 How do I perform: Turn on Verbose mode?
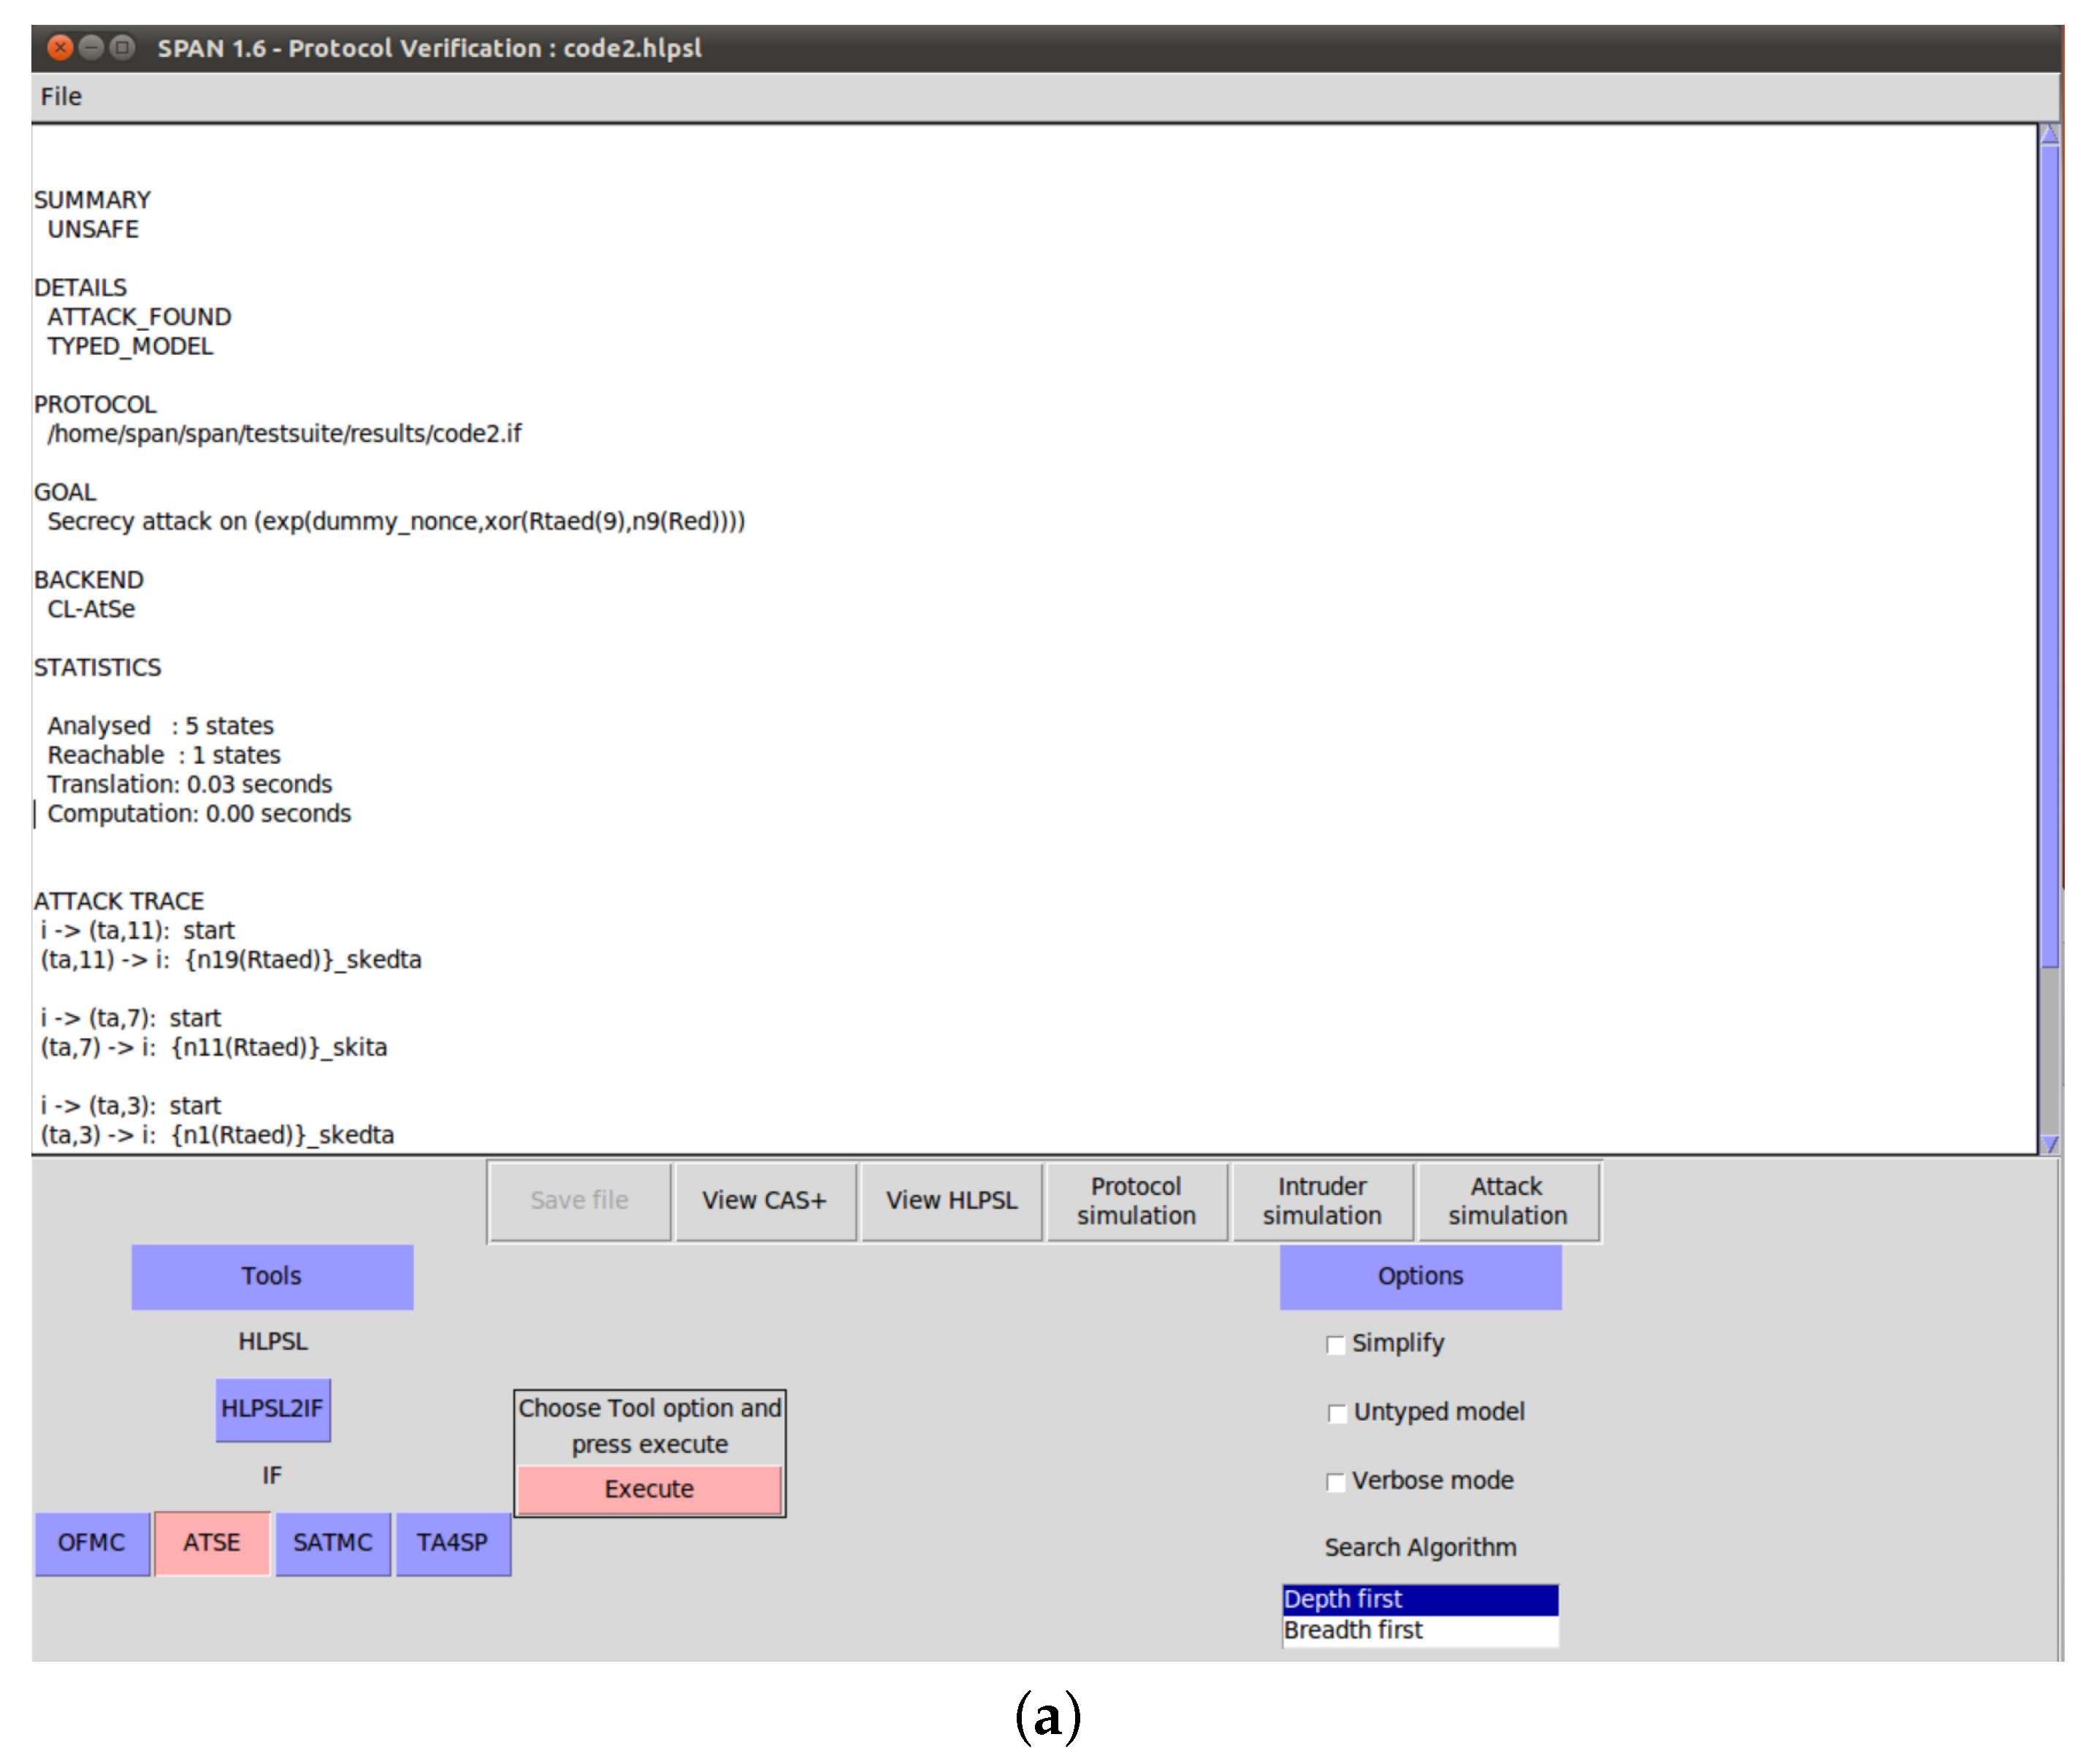1335,1482
